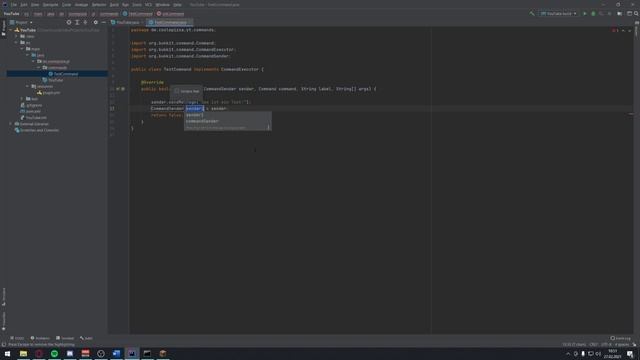This screenshot has width=640, height=360.
Task: Hide the Project tool window
Action: (103, 22)
